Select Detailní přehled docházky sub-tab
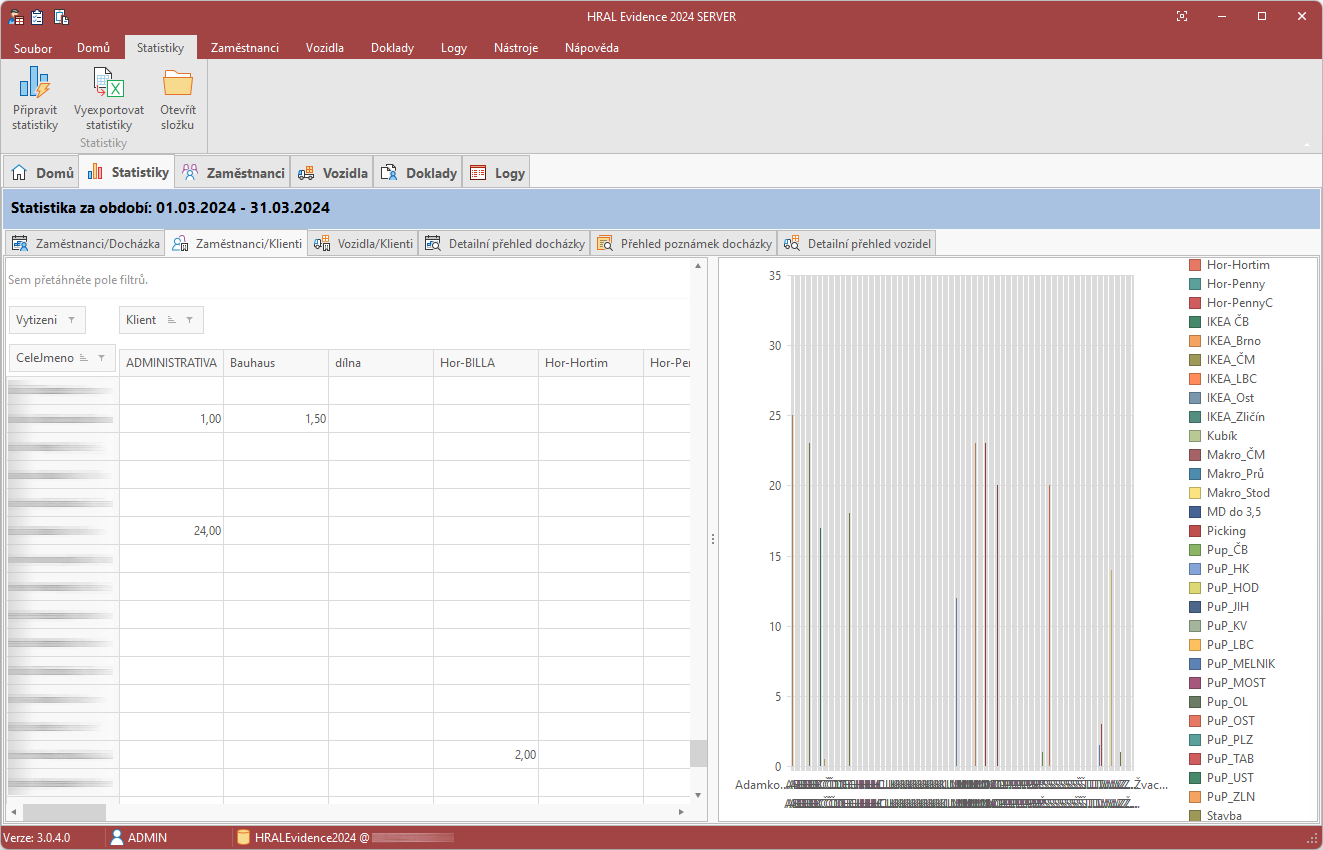 tap(505, 243)
